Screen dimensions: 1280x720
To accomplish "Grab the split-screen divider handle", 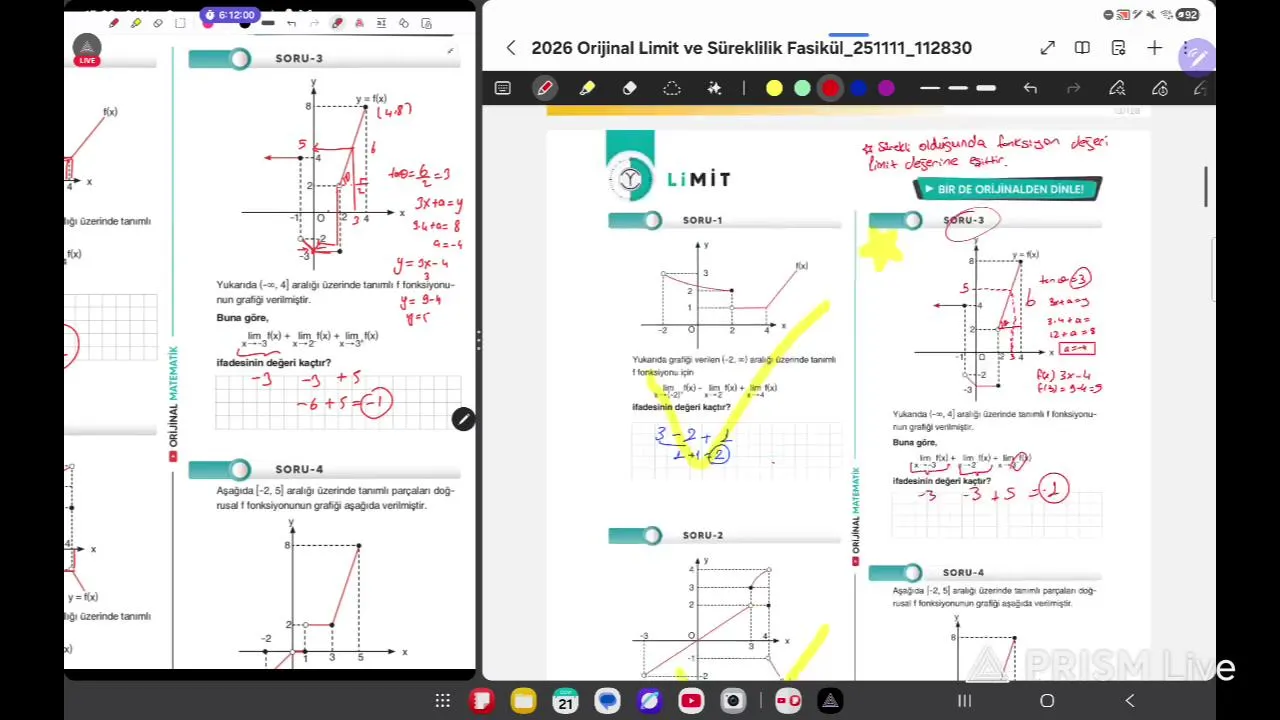I will click(x=478, y=341).
